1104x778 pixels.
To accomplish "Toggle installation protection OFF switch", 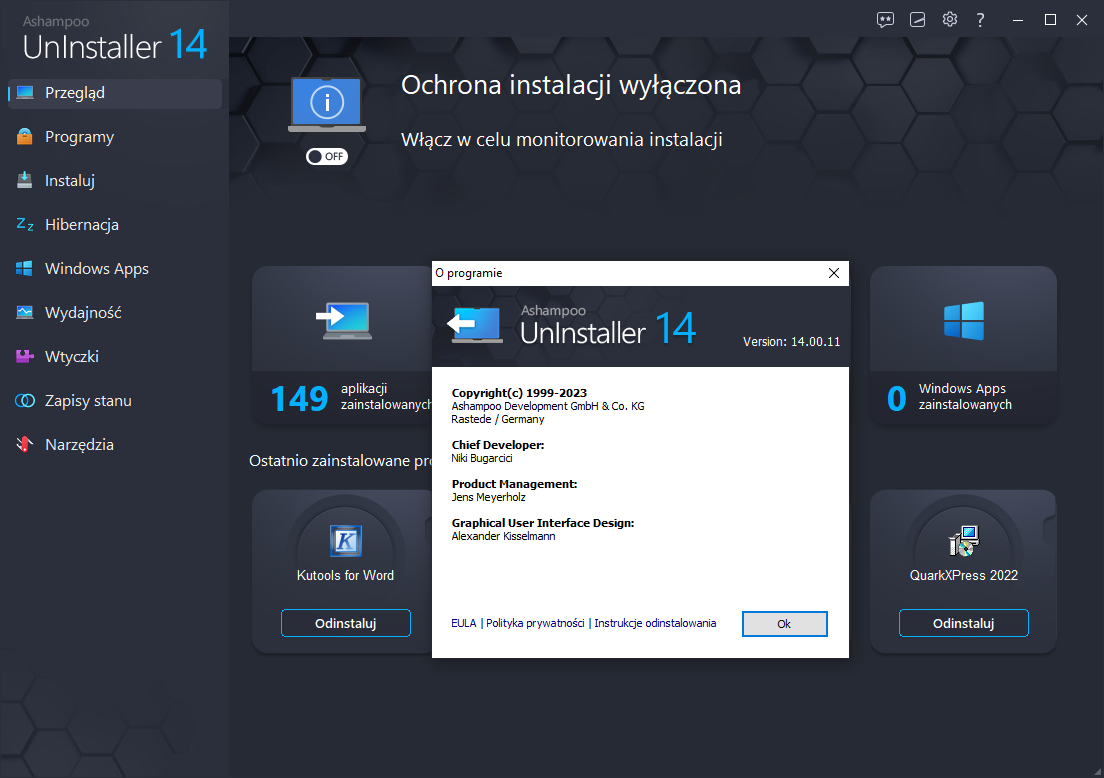I will [x=327, y=156].
